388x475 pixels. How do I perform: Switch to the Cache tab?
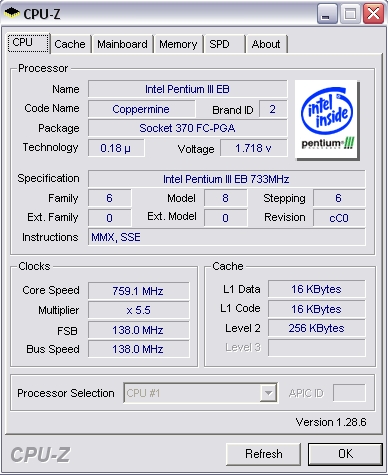[70, 44]
